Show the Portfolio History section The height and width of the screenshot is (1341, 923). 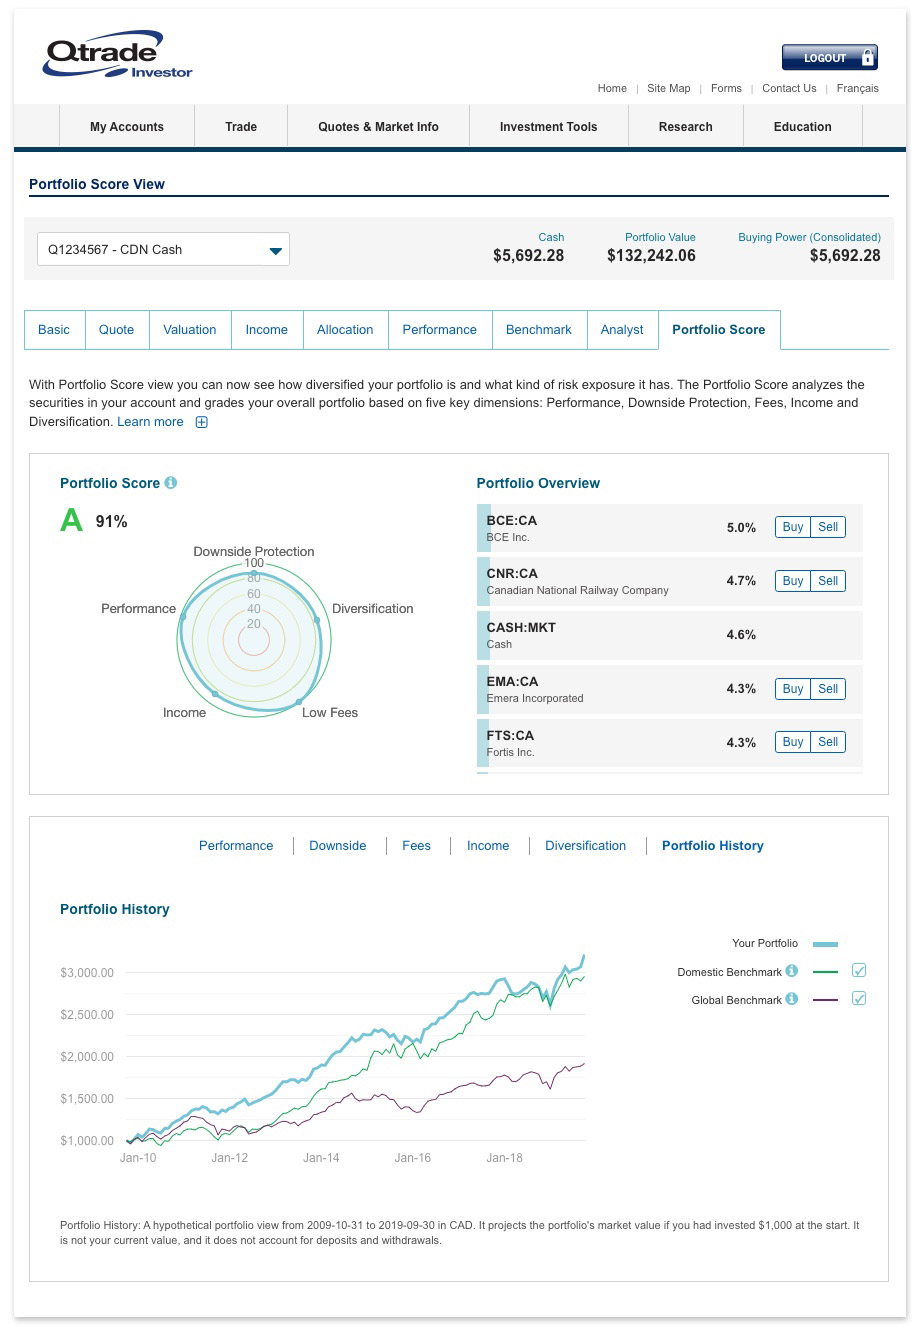point(713,846)
